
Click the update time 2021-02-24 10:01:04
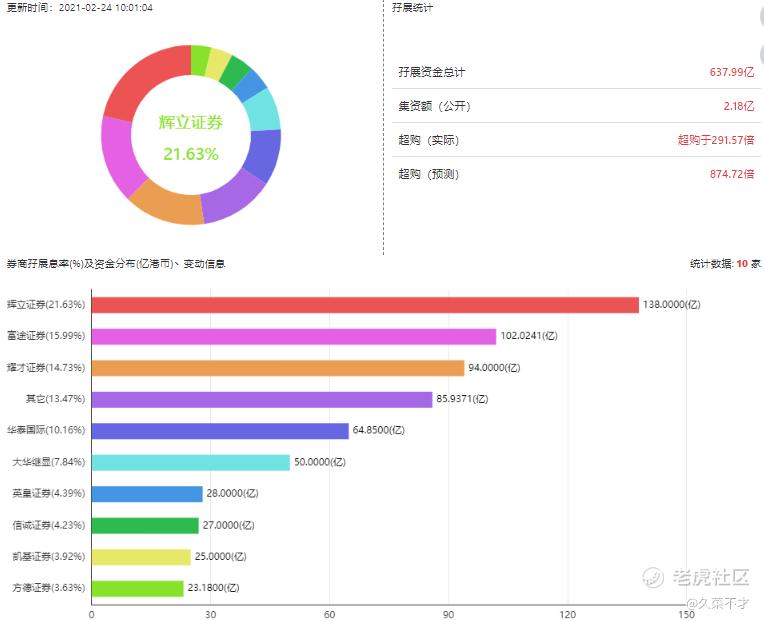click(x=106, y=8)
